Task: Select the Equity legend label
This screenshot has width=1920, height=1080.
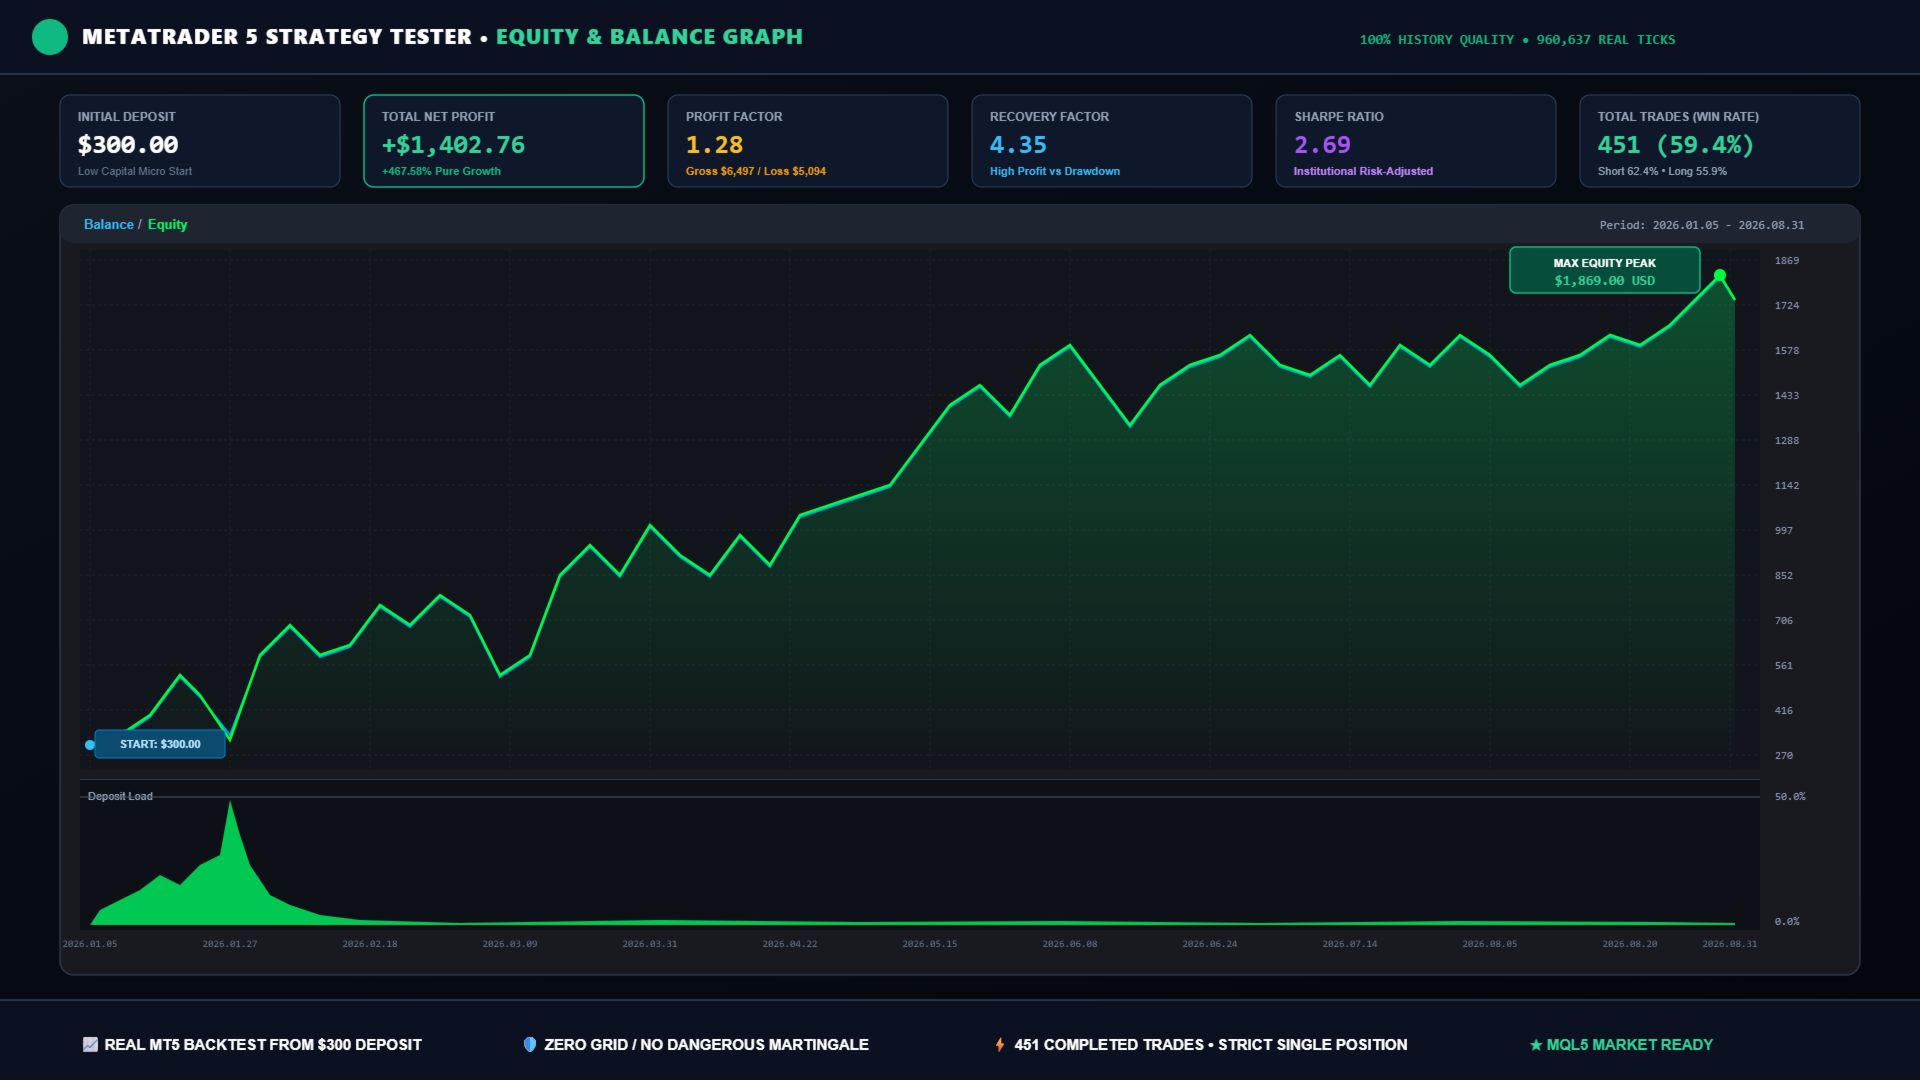Action: pyautogui.click(x=167, y=224)
